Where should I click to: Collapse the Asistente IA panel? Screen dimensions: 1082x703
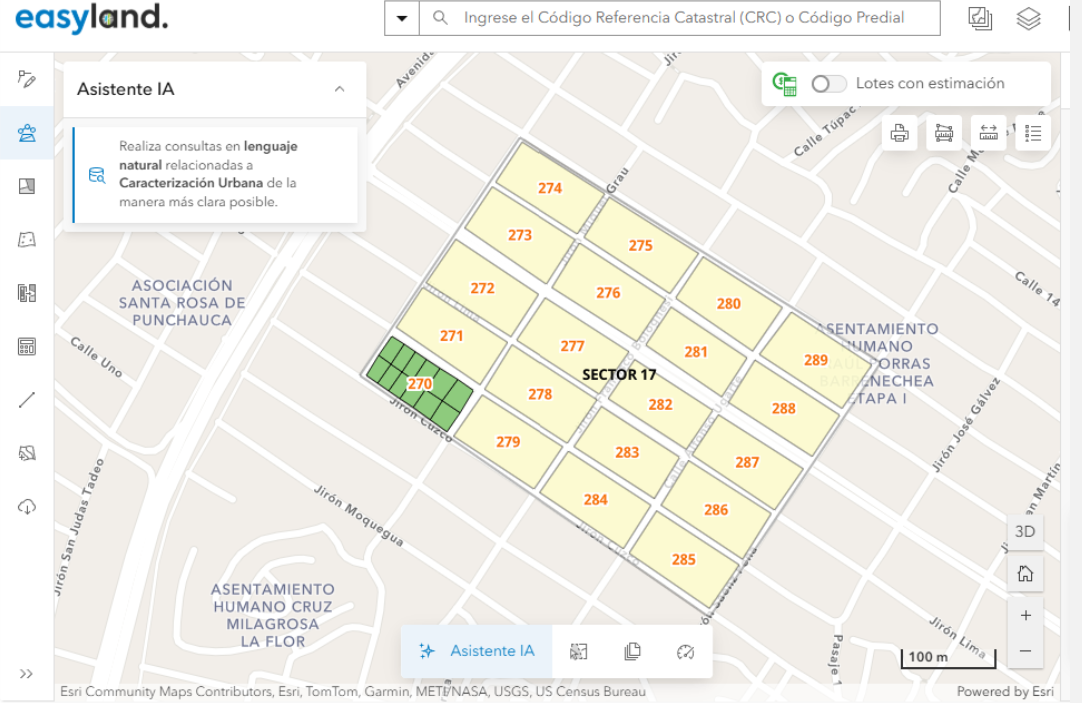[x=339, y=89]
